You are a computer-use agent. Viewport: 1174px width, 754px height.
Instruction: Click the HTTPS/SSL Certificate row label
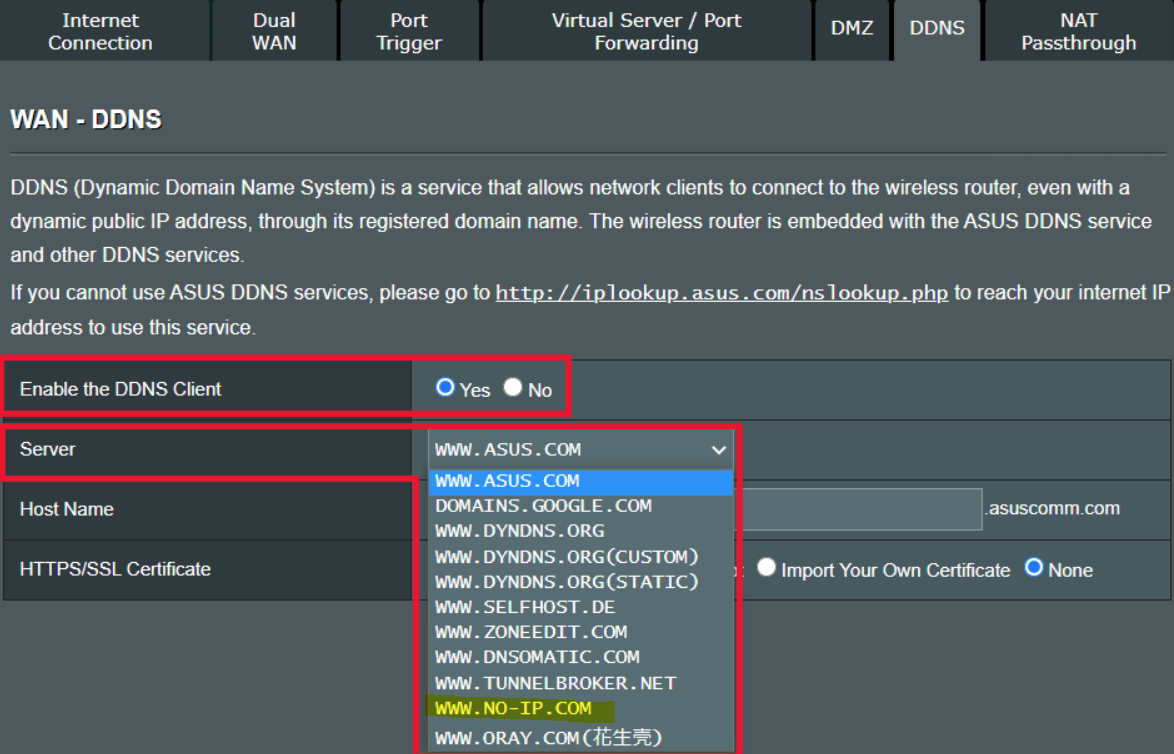point(115,569)
